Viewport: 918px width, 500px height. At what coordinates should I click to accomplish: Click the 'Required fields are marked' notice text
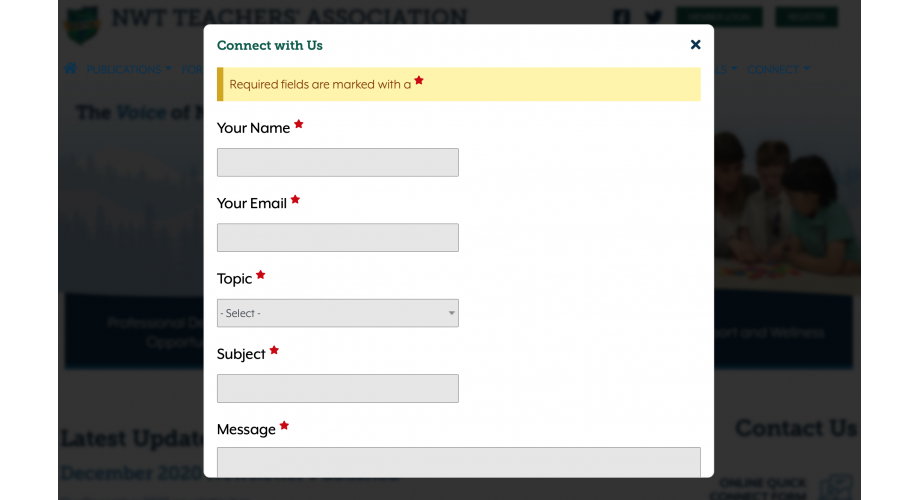(320, 84)
